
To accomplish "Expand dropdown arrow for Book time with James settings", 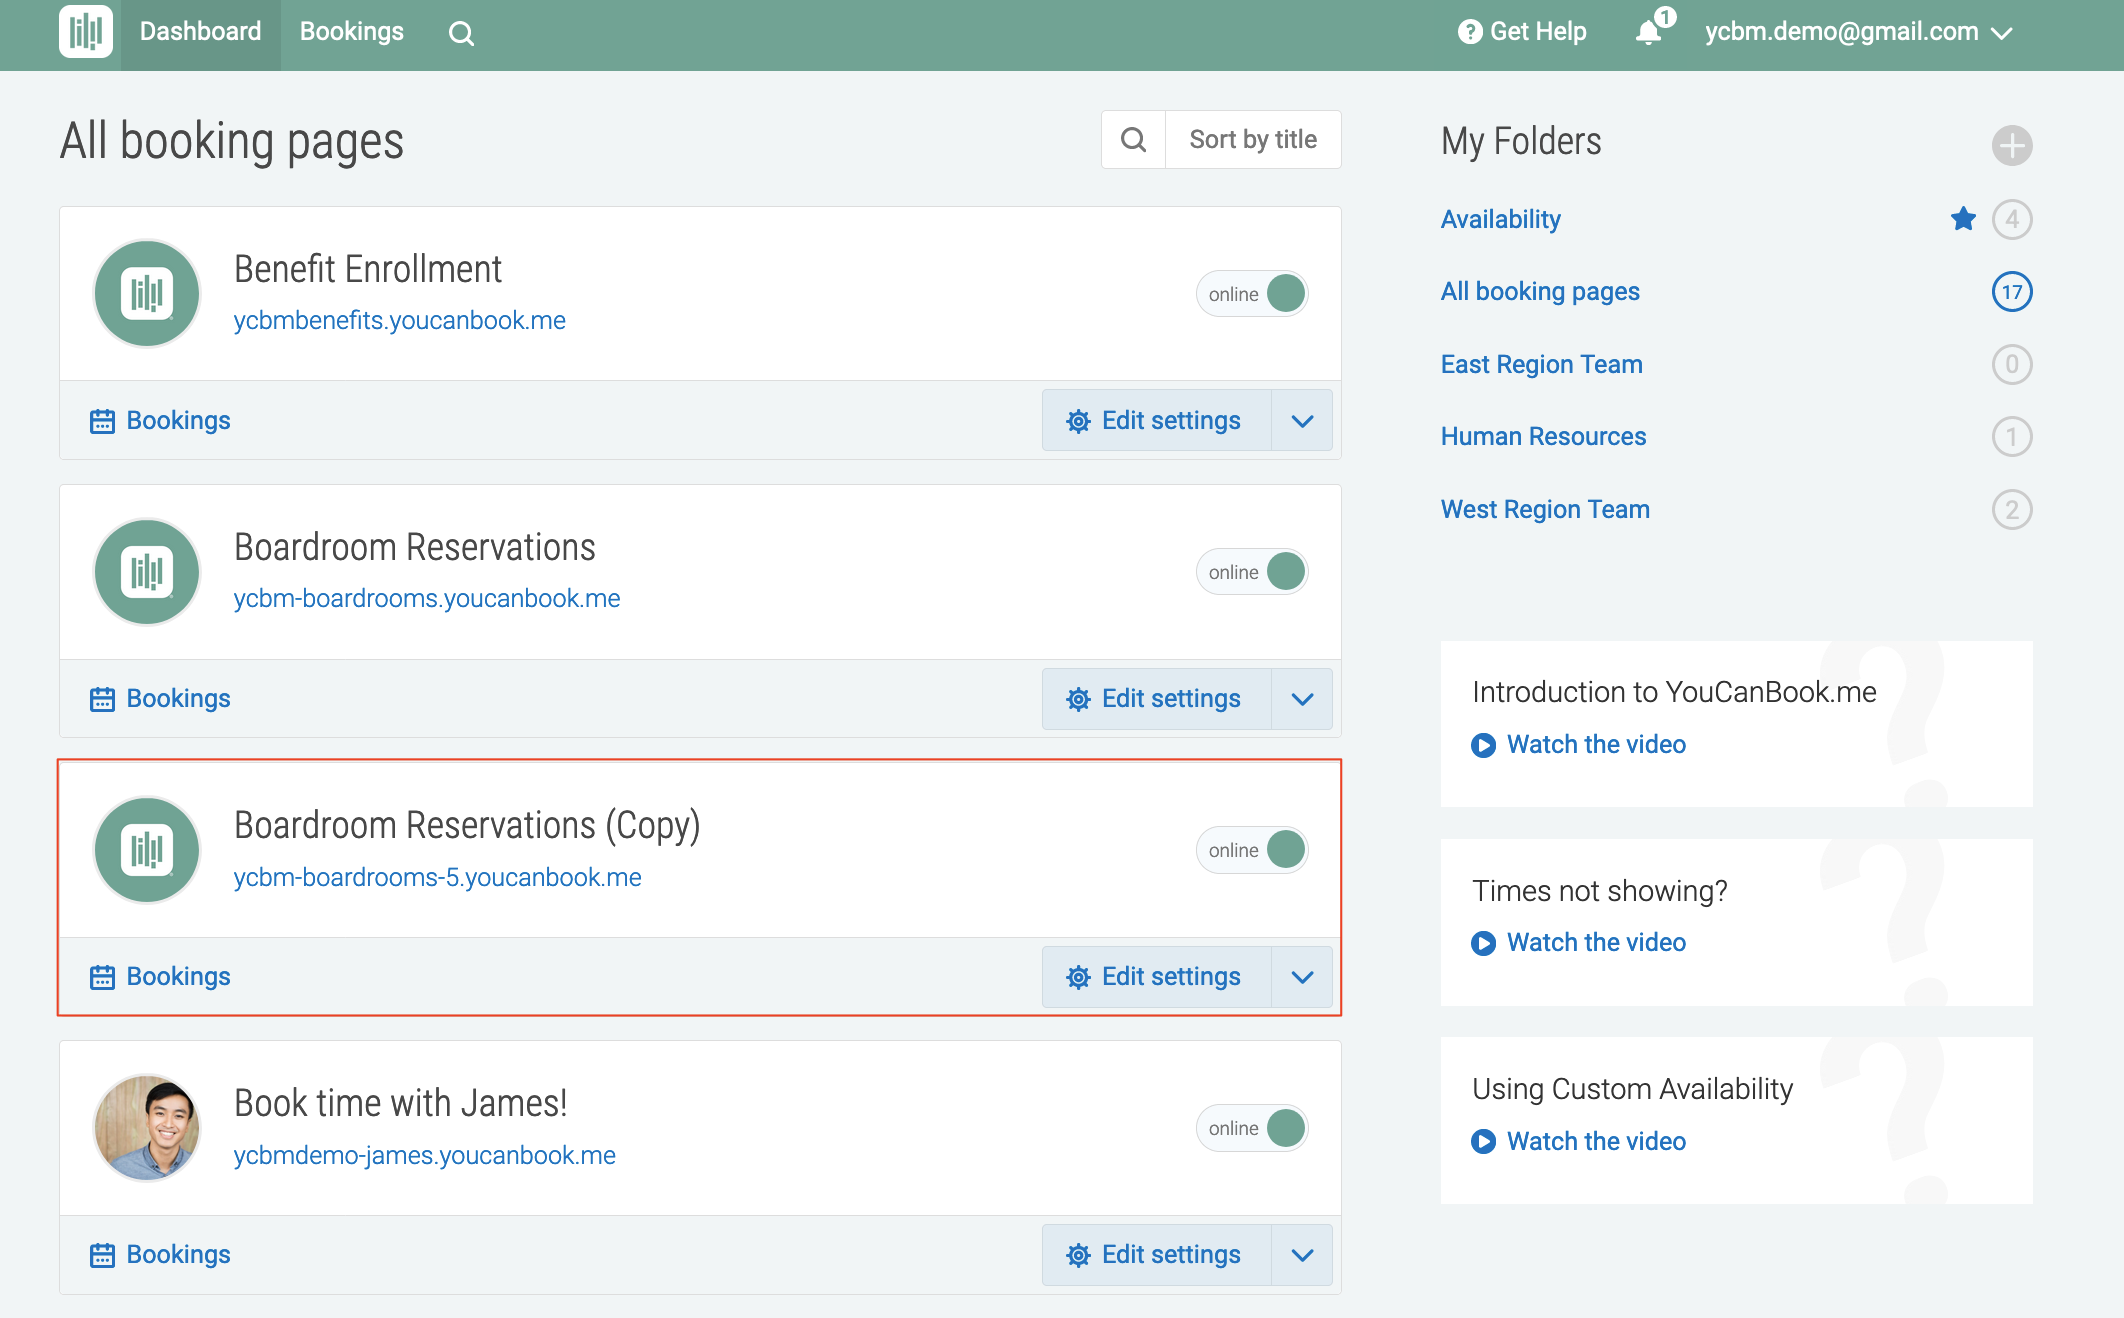I will (1302, 1255).
